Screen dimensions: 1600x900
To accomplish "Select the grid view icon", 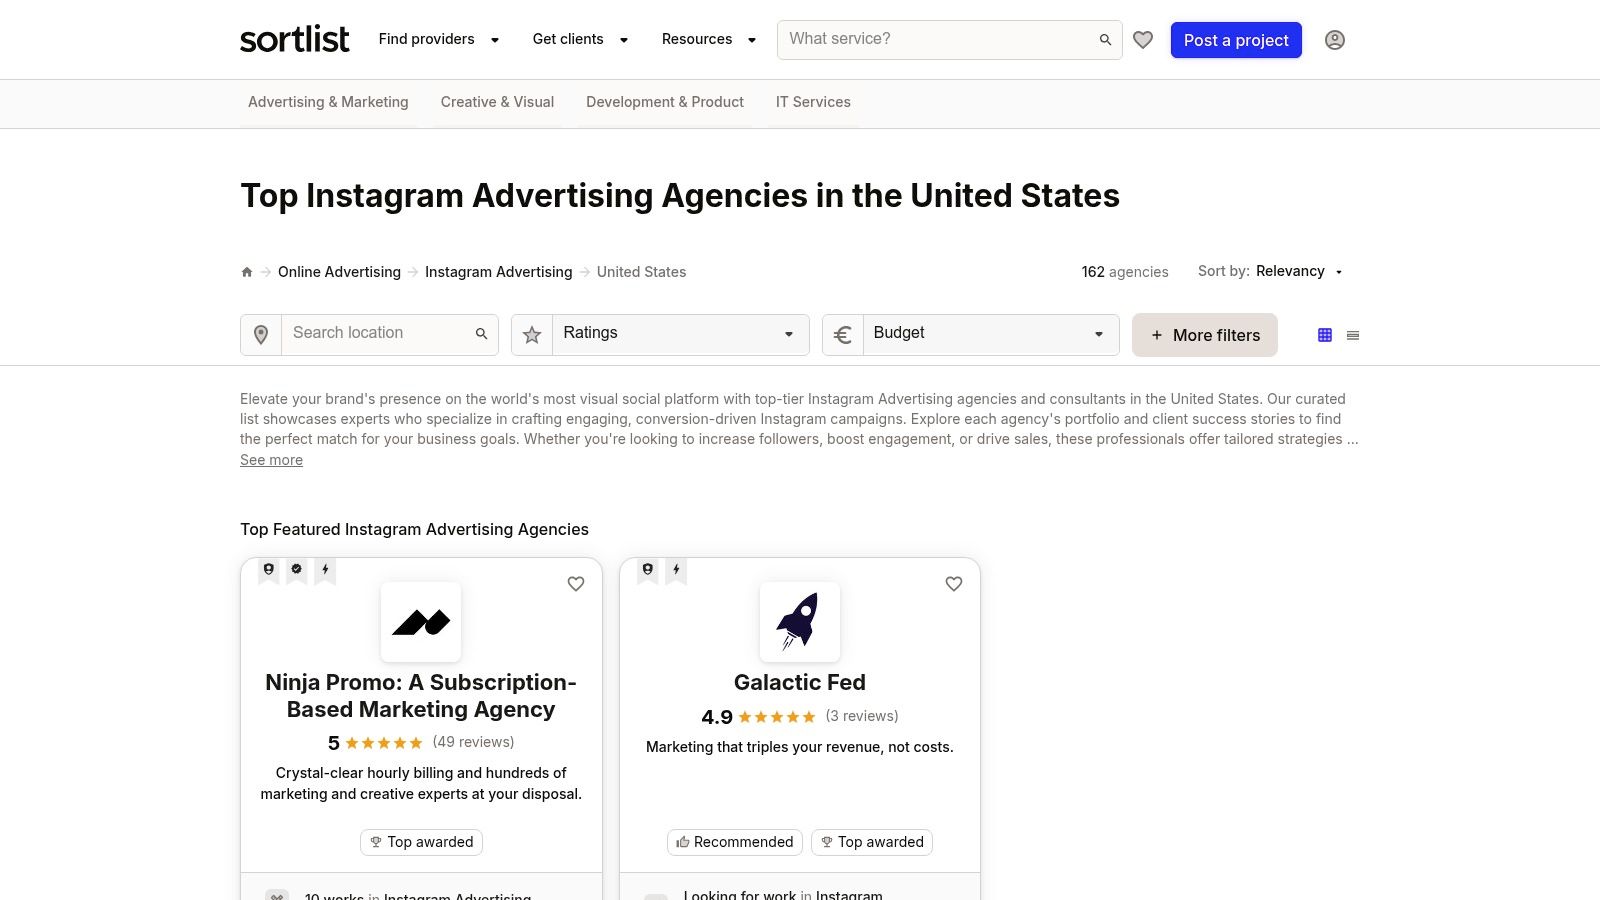I will click(1324, 335).
